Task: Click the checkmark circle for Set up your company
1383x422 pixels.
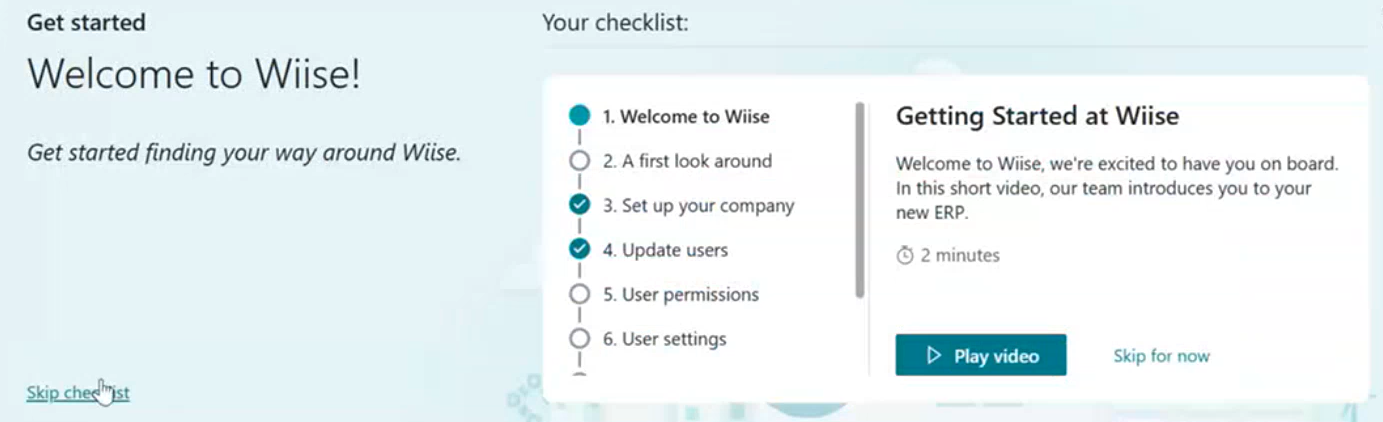Action: coord(579,205)
